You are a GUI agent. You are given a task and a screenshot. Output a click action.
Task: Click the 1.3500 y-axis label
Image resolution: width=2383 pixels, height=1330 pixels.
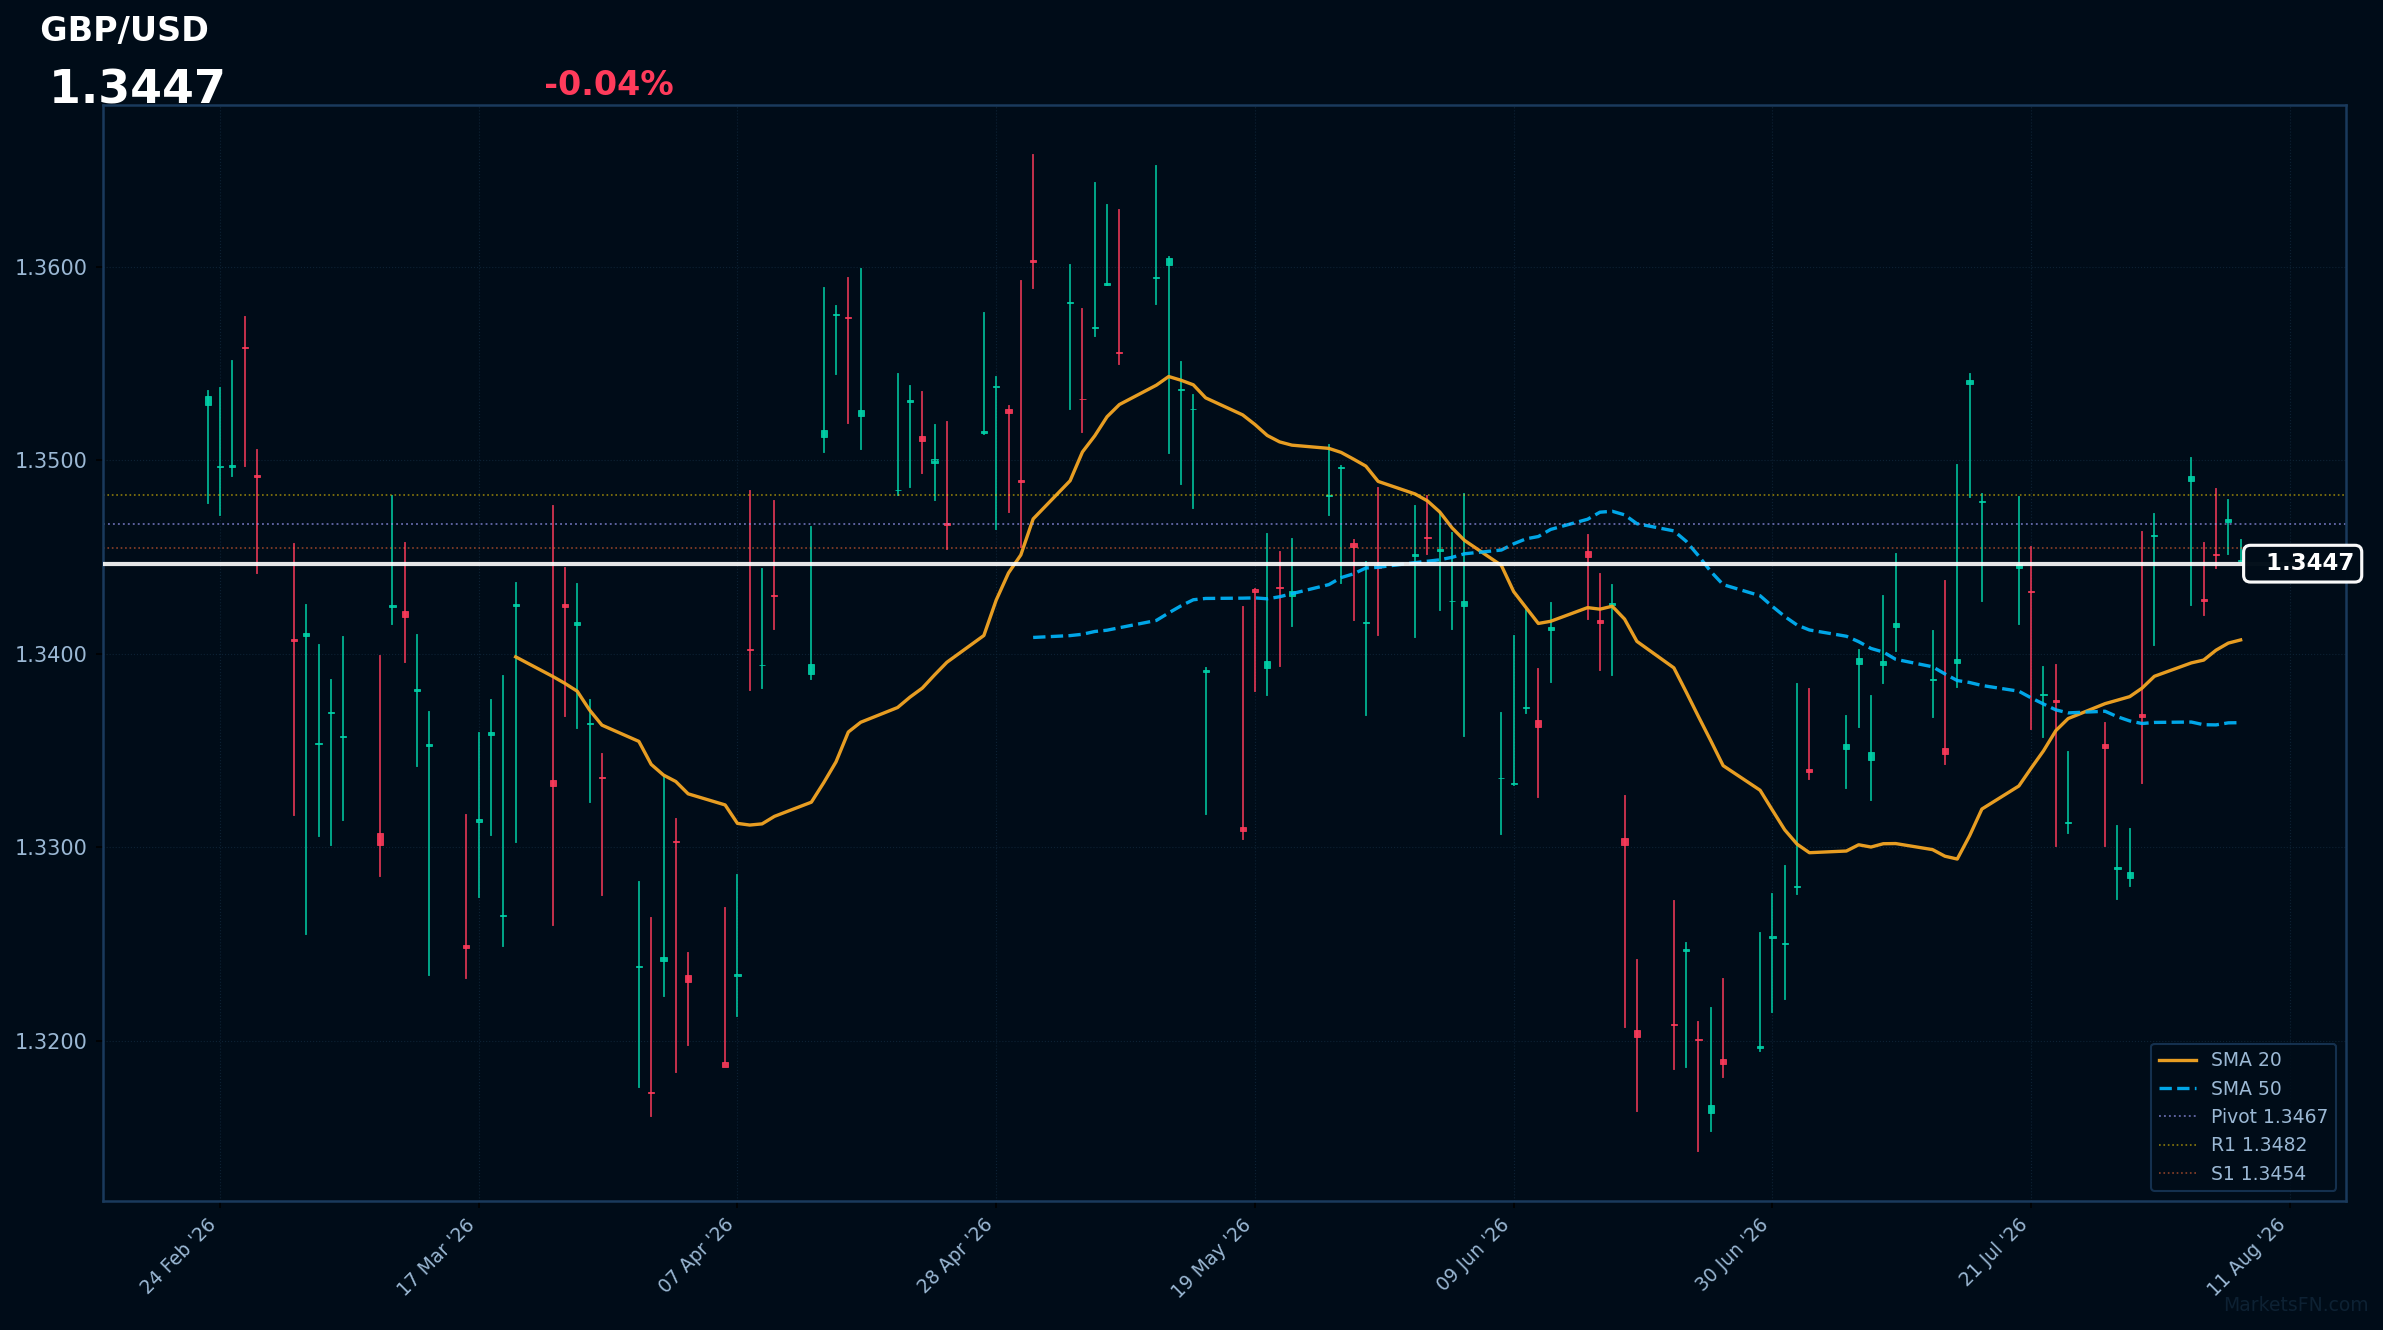click(x=51, y=461)
